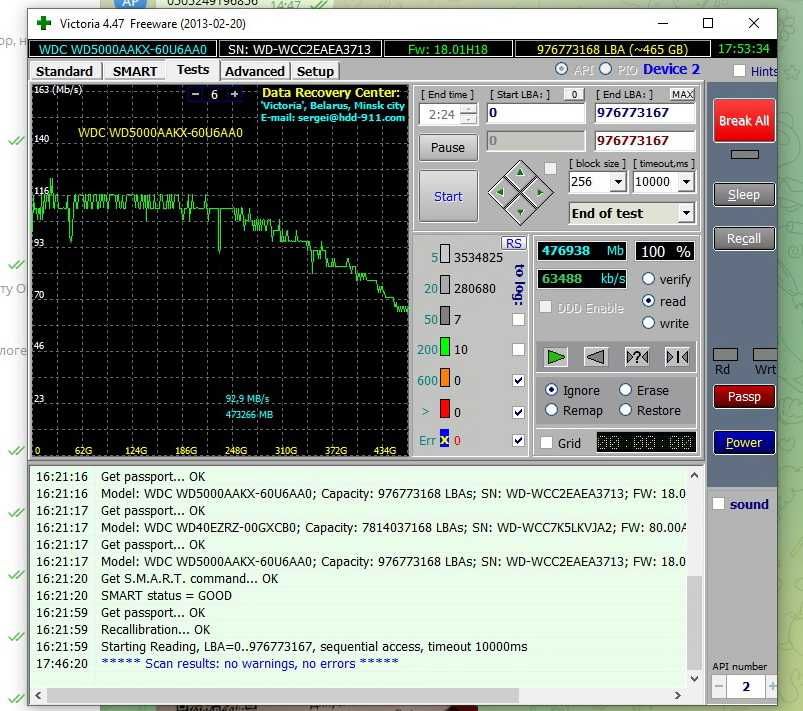The width and height of the screenshot is (803, 711).
Task: Click the RS reset counters button
Action: pyautogui.click(x=513, y=243)
